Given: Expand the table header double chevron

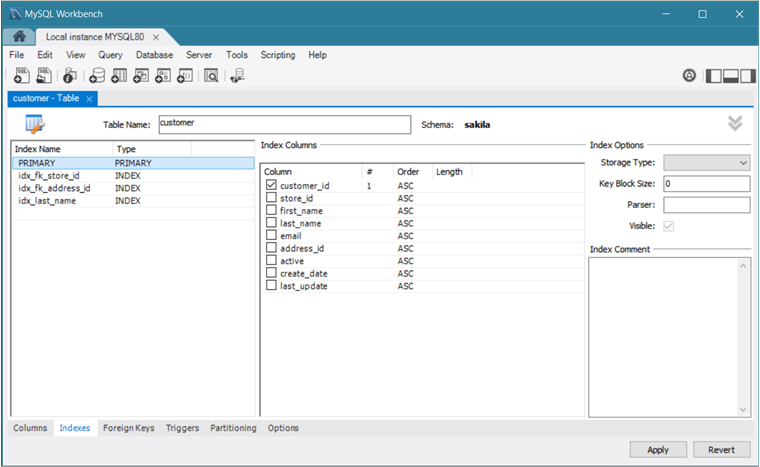Looking at the screenshot, I should coord(735,123).
